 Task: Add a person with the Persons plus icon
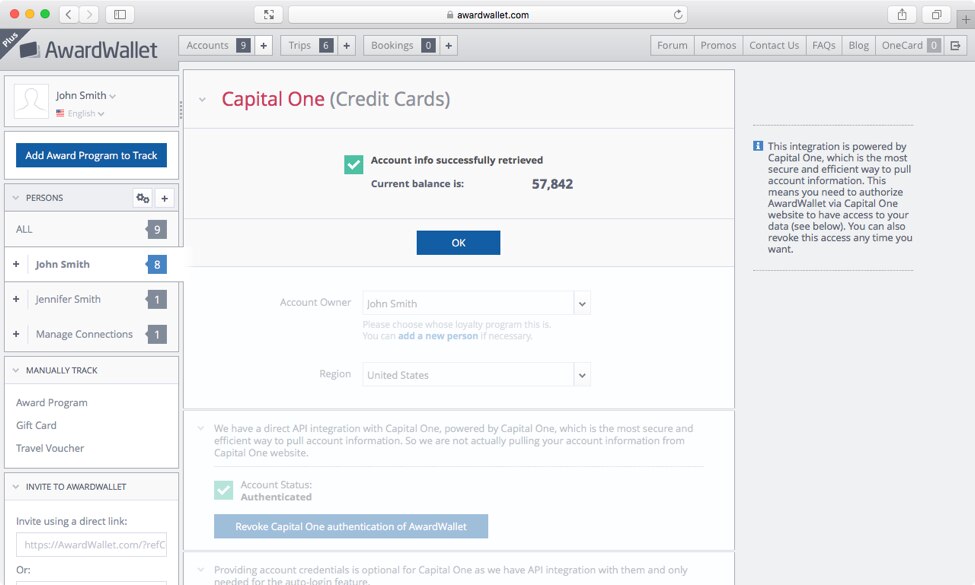pos(164,198)
